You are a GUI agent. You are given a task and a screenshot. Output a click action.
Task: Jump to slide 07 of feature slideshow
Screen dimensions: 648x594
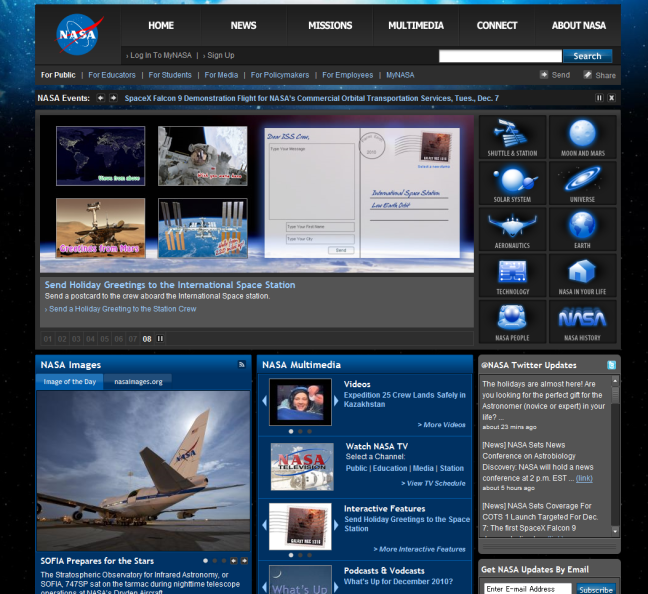click(133, 339)
